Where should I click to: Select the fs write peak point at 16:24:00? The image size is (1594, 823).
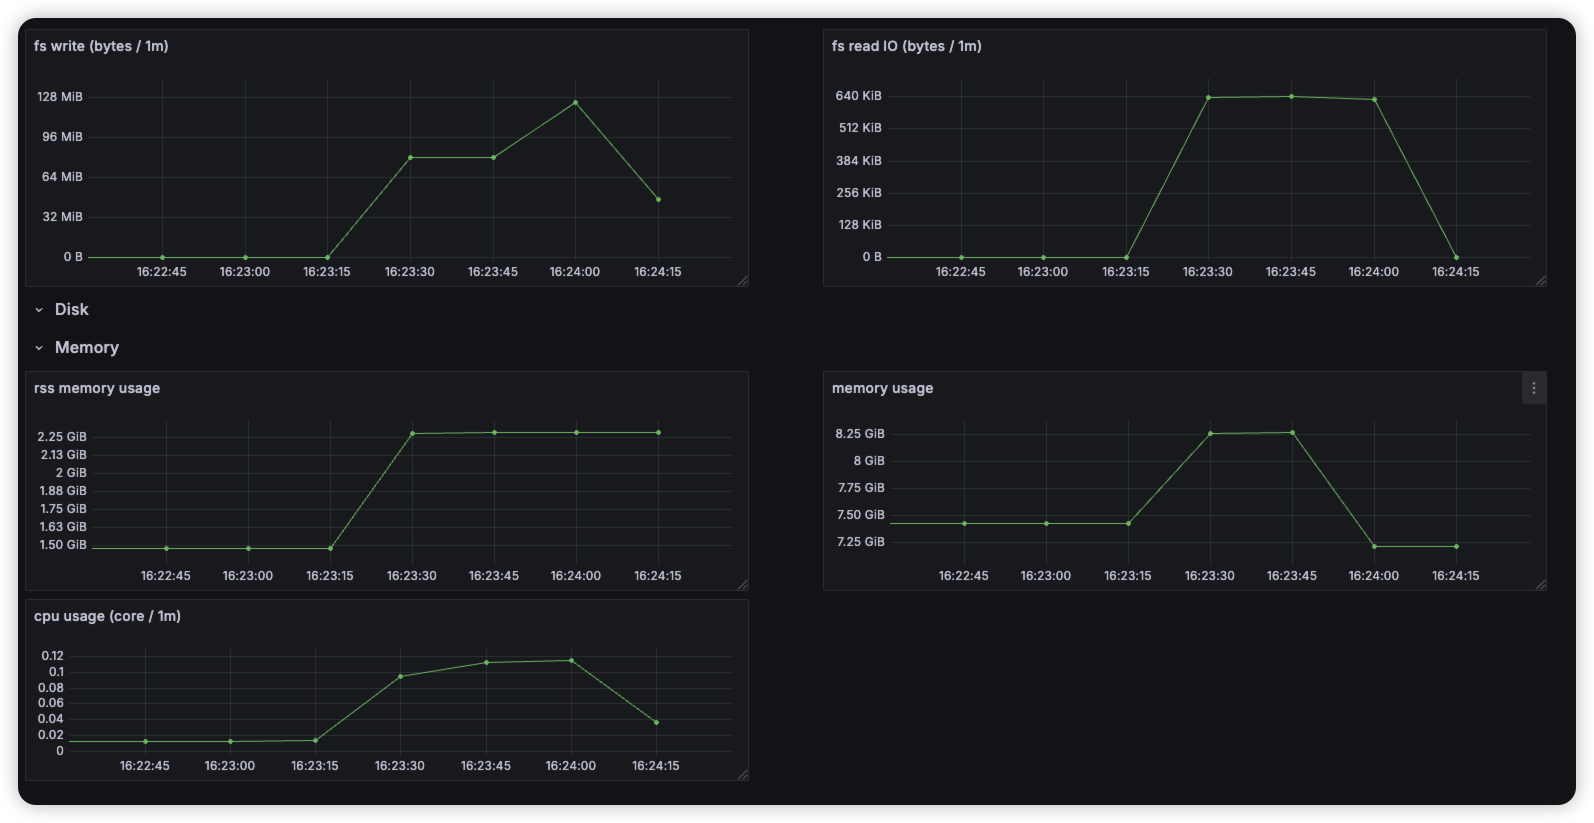(575, 102)
